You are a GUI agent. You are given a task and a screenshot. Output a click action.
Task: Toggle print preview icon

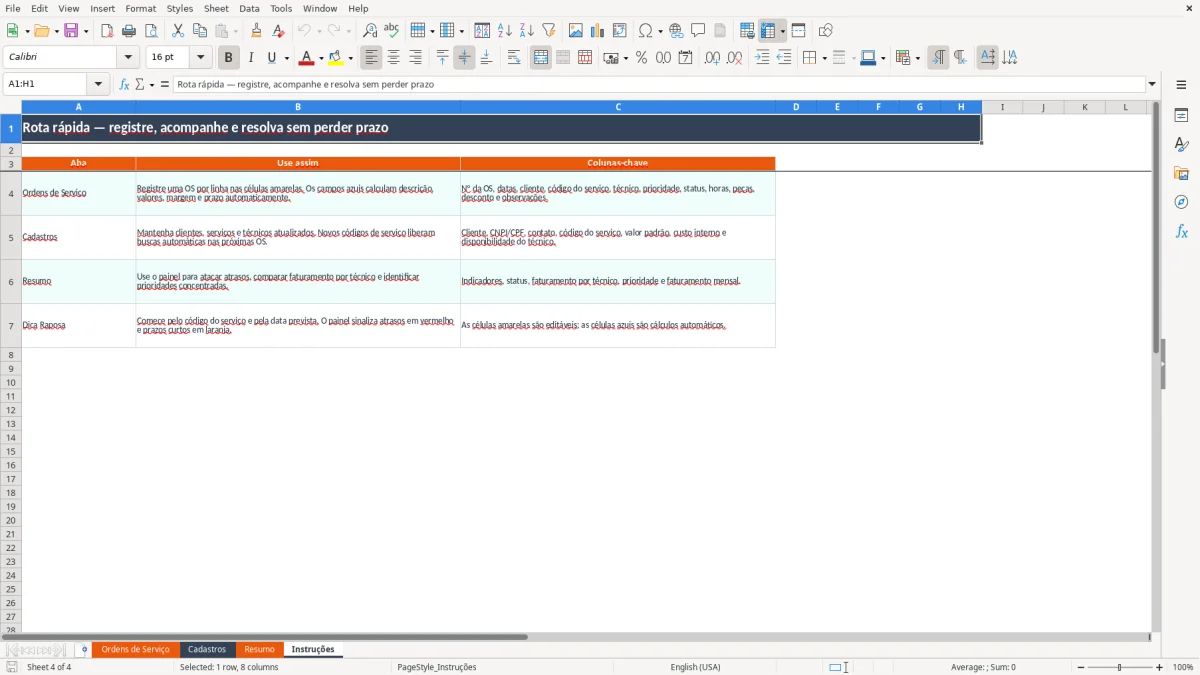pyautogui.click(x=151, y=31)
